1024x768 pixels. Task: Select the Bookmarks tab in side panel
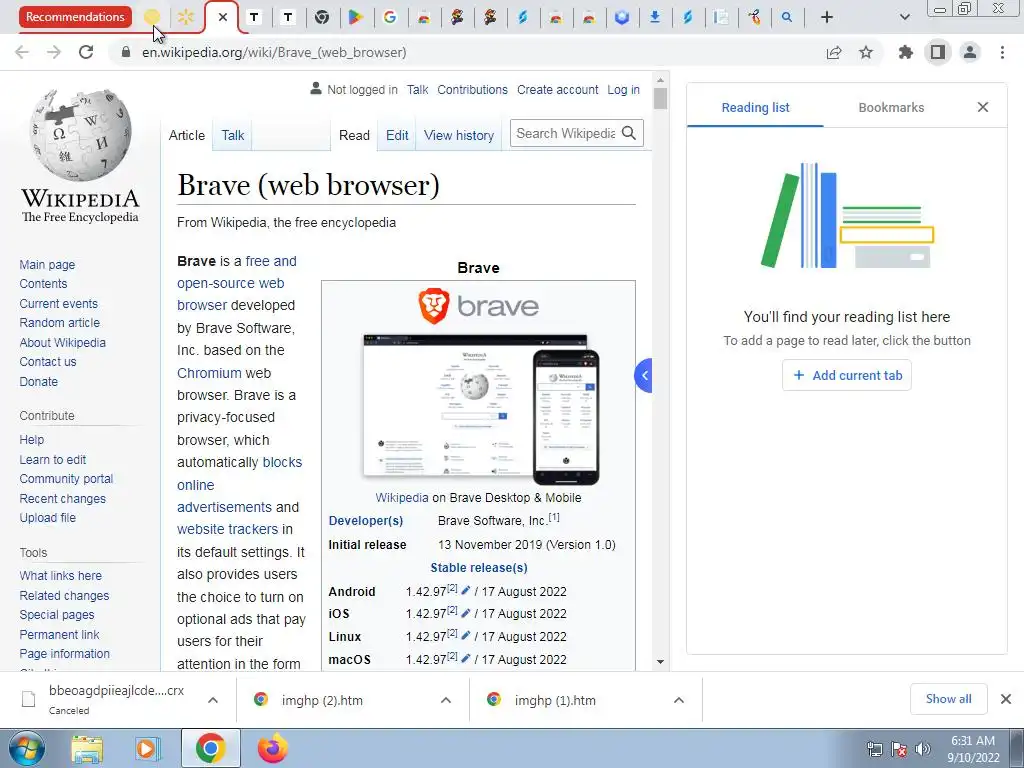[891, 107]
